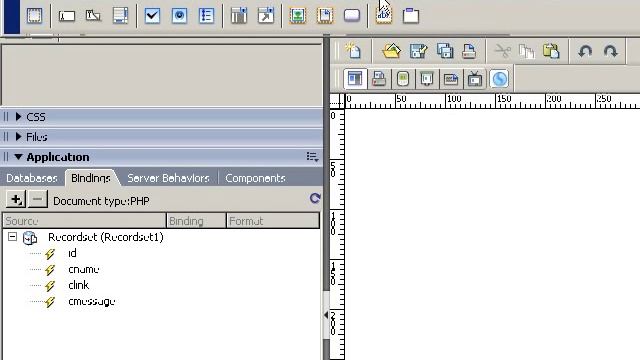The image size is (640, 360).
Task: Redo the last undone action
Action: point(610,51)
